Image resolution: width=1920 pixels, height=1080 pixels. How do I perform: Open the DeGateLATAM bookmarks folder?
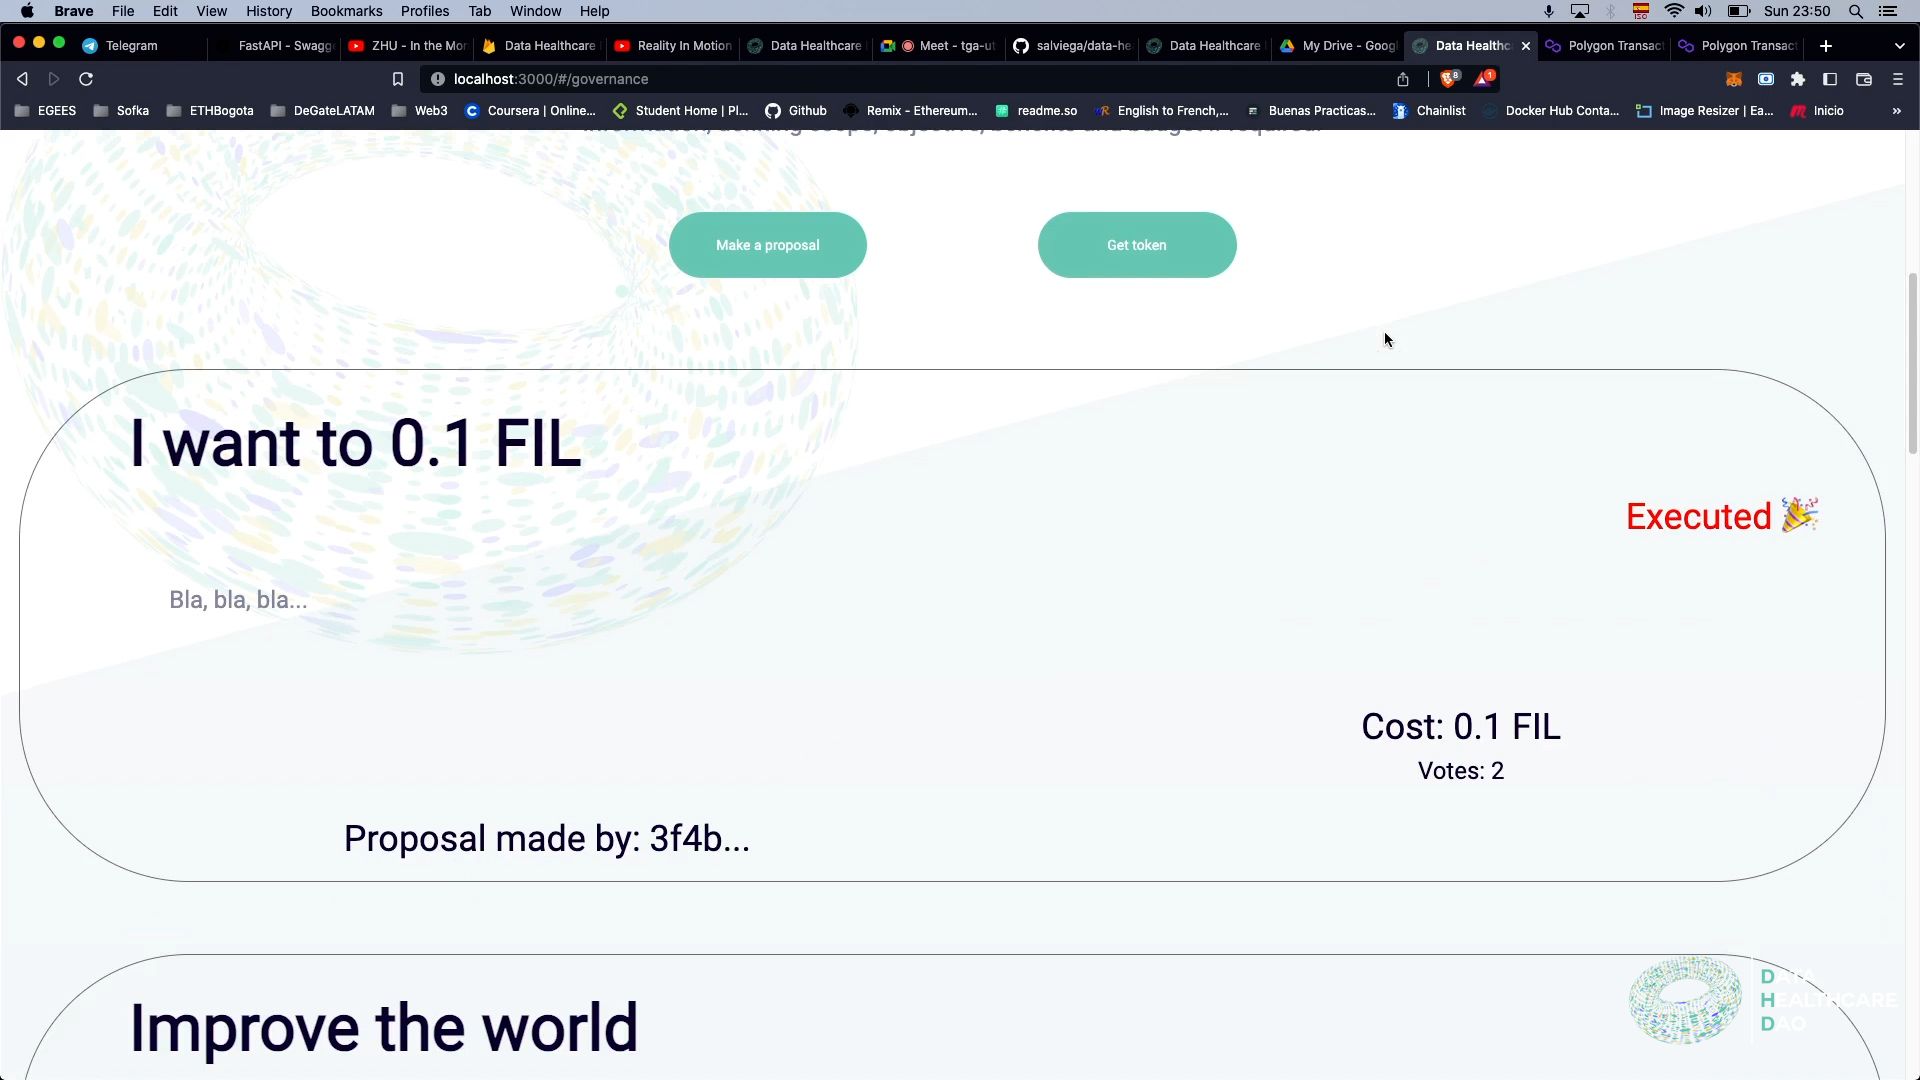pos(323,111)
